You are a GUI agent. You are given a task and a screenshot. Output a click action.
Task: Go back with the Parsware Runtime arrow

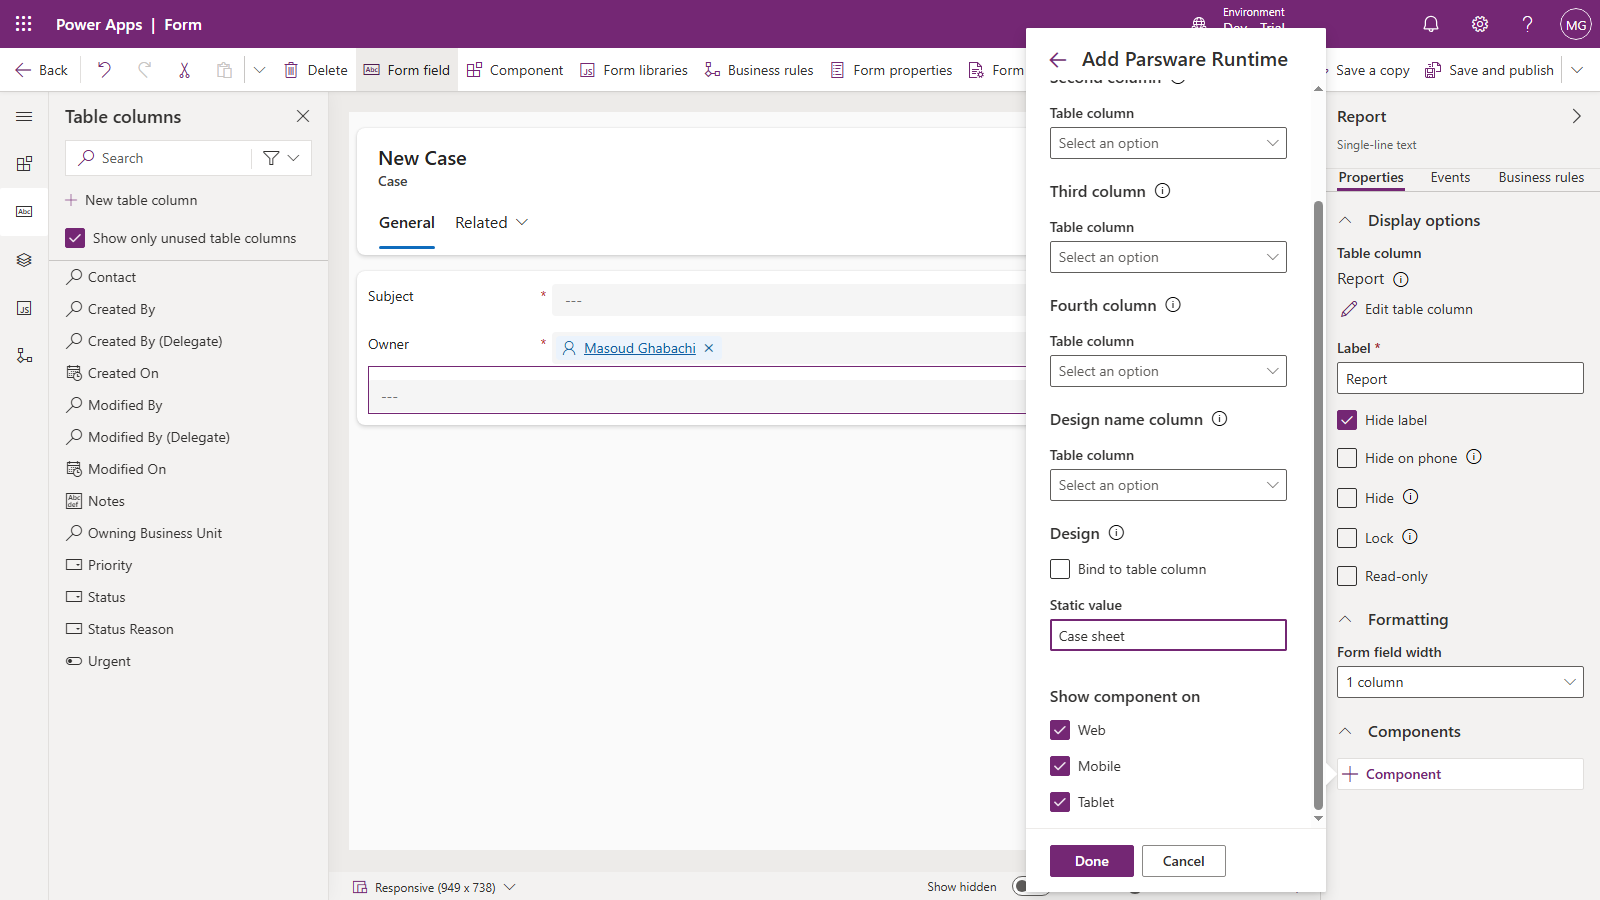[1058, 60]
